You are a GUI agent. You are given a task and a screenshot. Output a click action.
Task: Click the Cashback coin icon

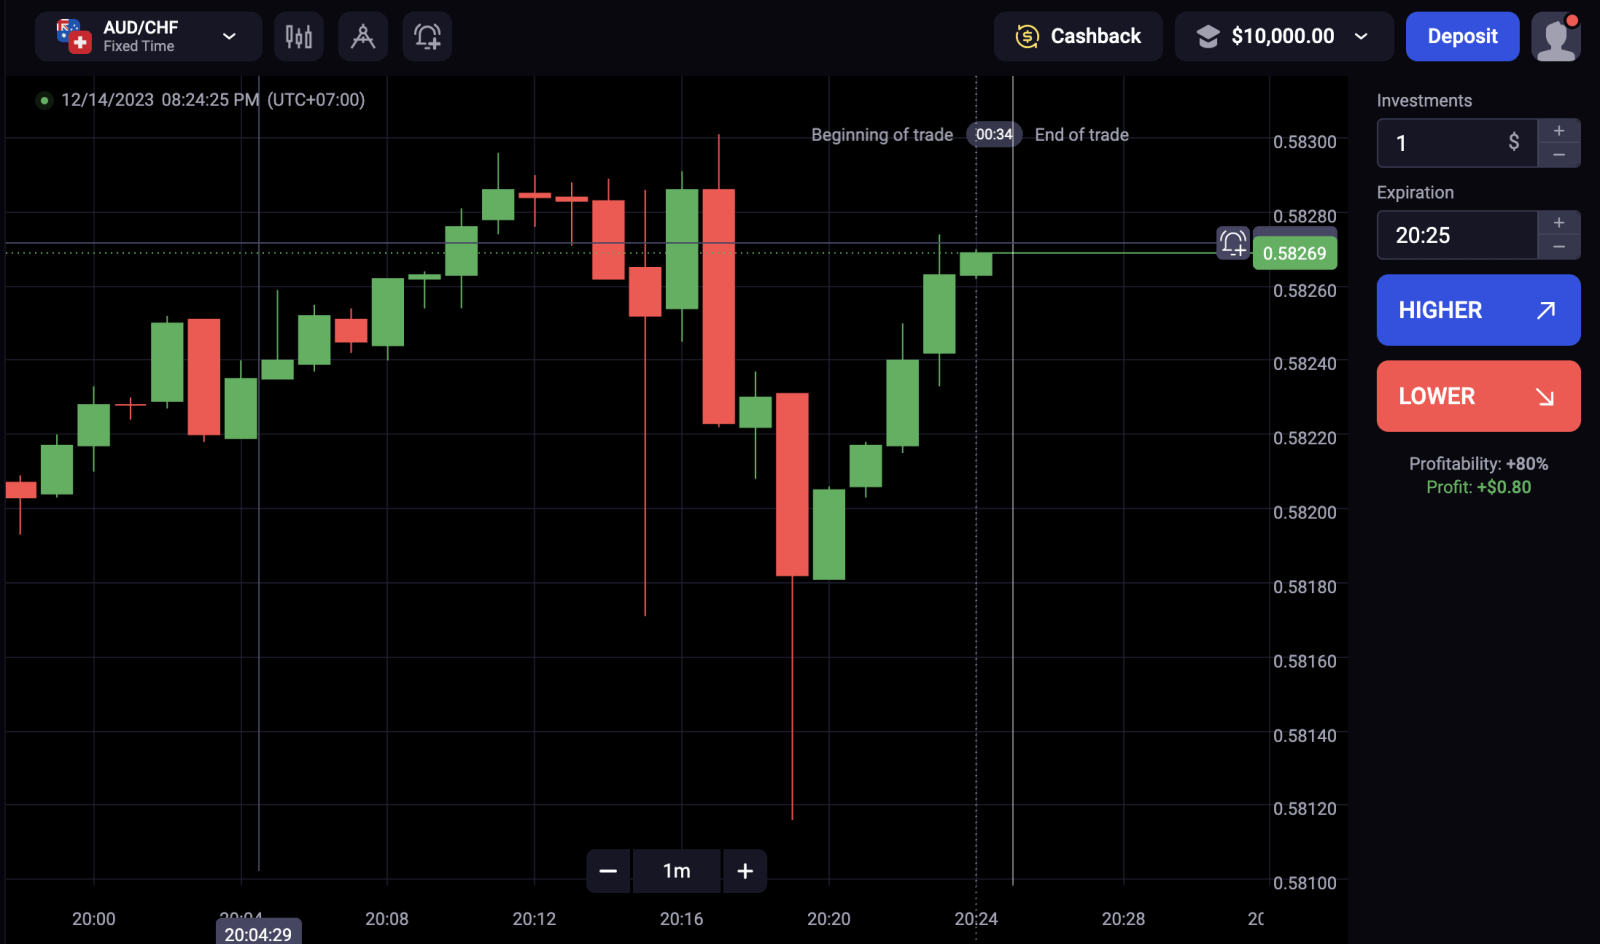coord(1027,37)
